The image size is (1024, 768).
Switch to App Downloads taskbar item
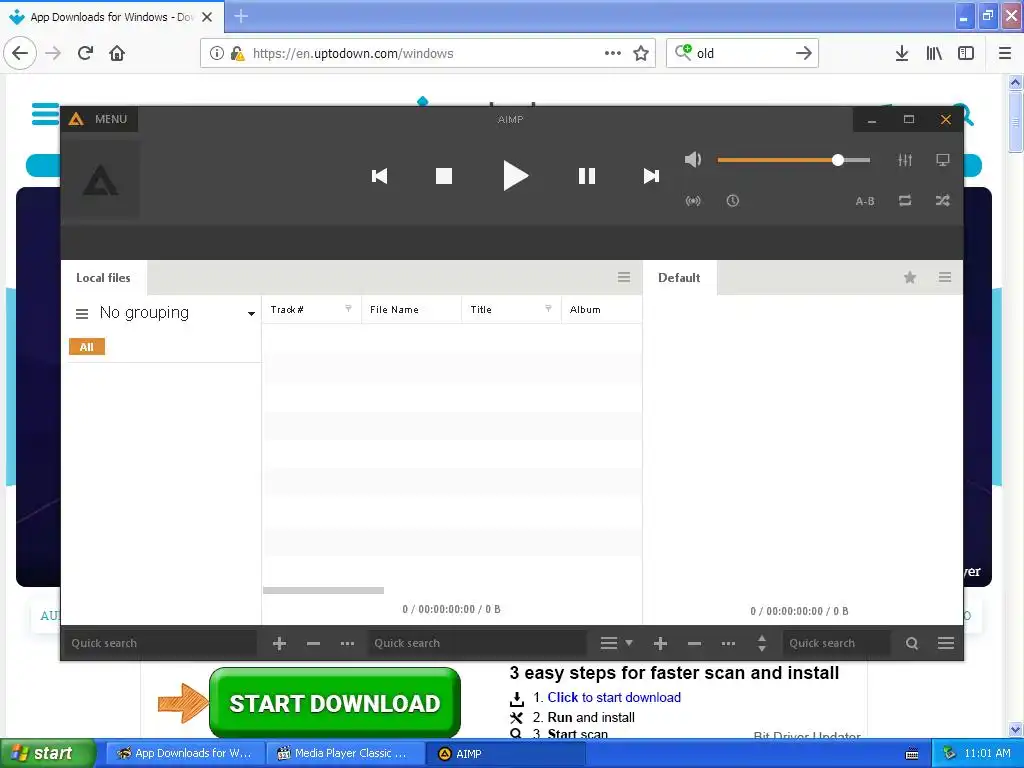point(185,754)
